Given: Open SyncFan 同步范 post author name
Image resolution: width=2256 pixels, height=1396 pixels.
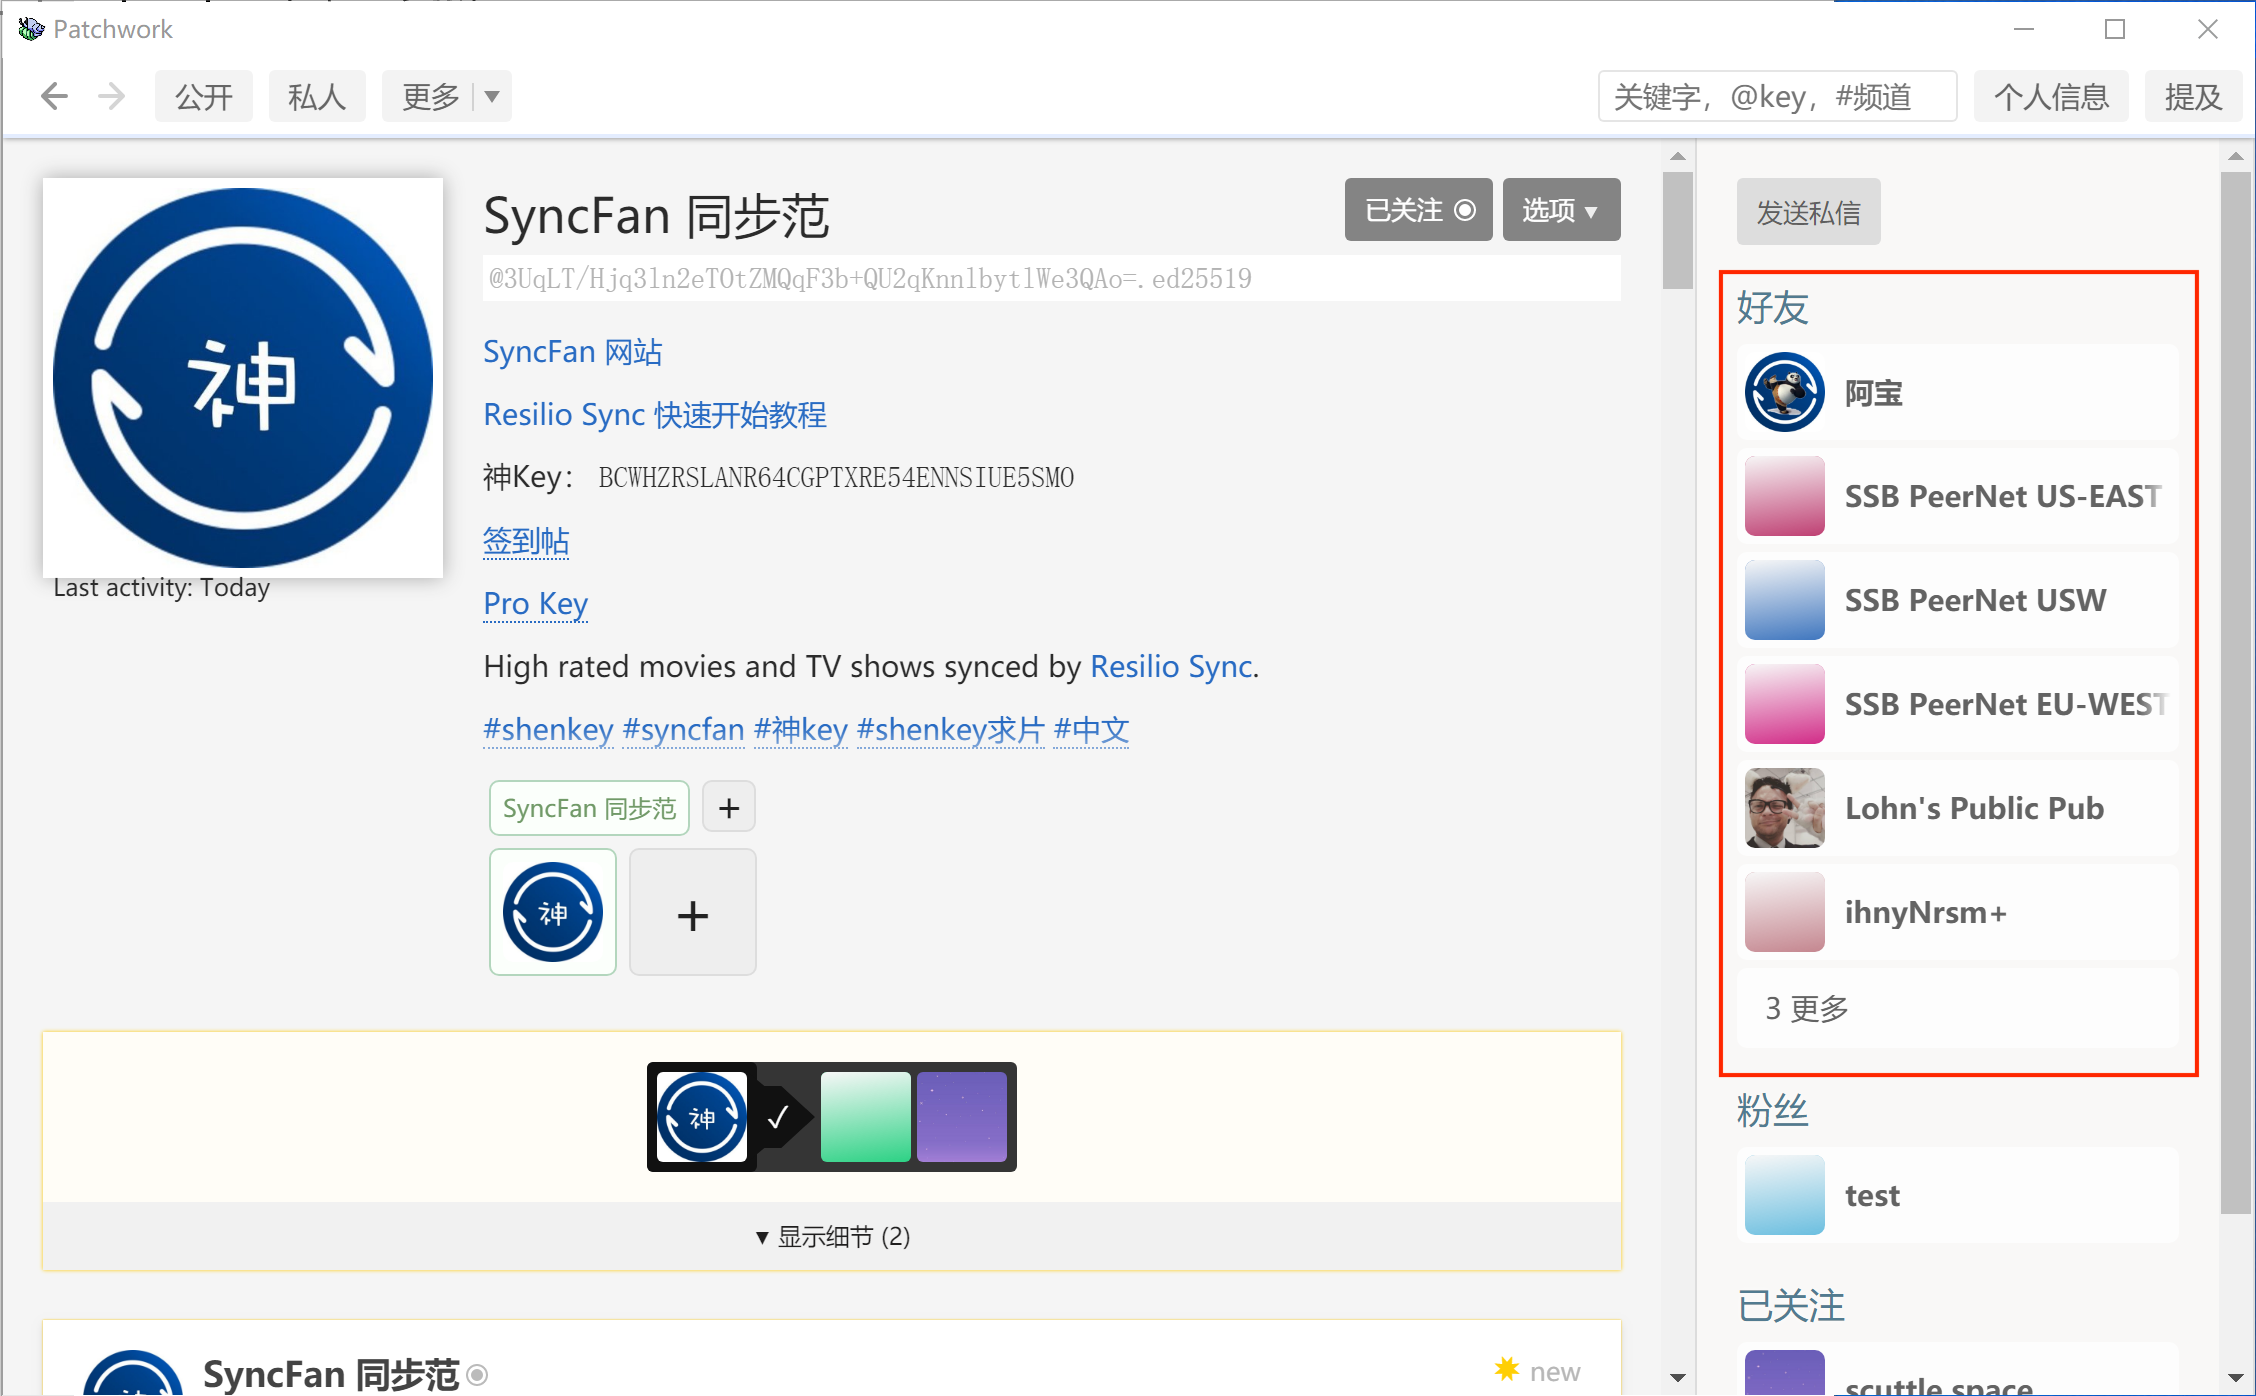Looking at the screenshot, I should [x=331, y=1374].
